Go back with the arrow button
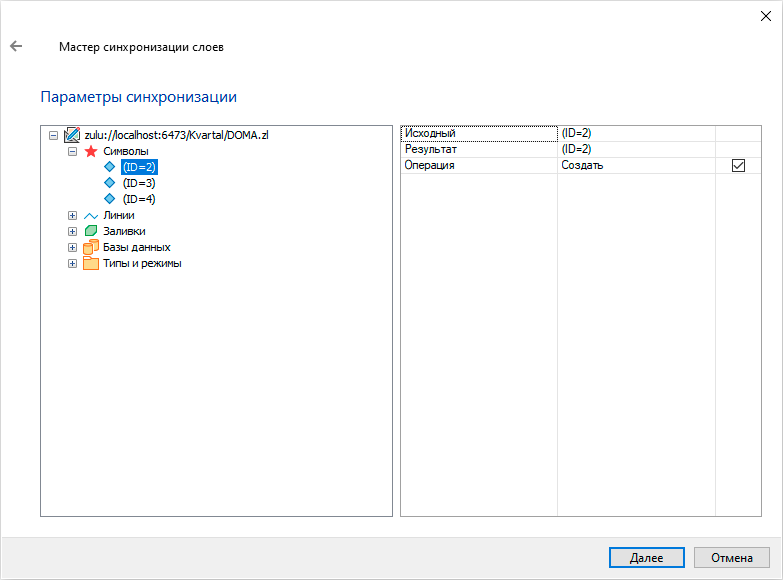This screenshot has width=783, height=580. coord(16,46)
